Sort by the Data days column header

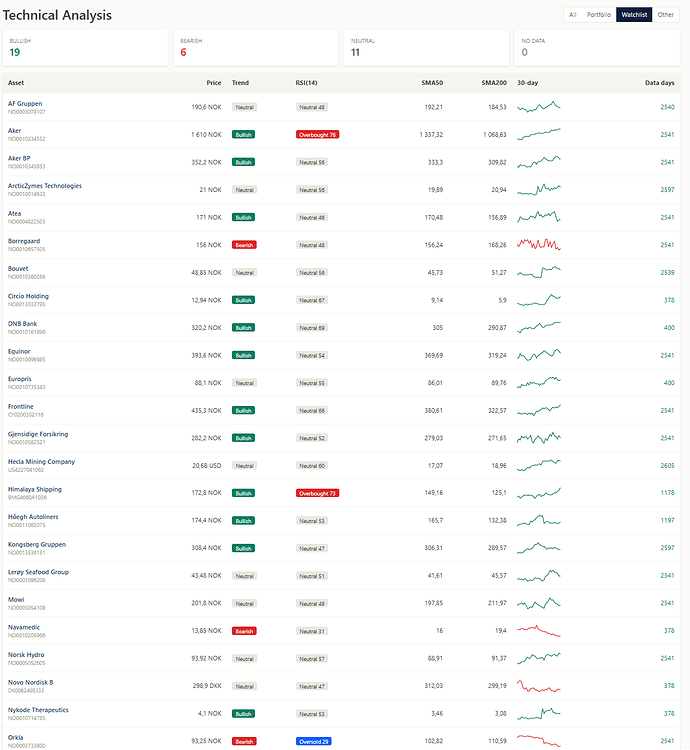click(x=659, y=83)
